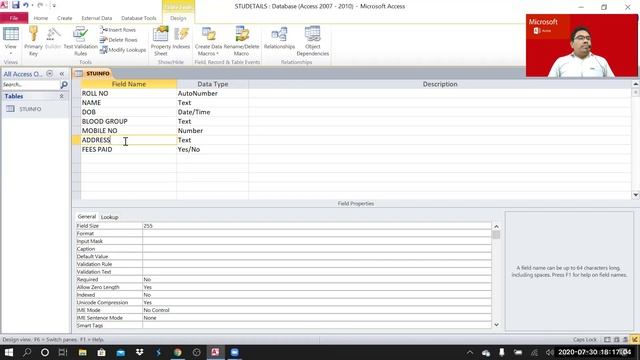Delete Rows from the table design
640x360 pixels.
click(x=118, y=40)
